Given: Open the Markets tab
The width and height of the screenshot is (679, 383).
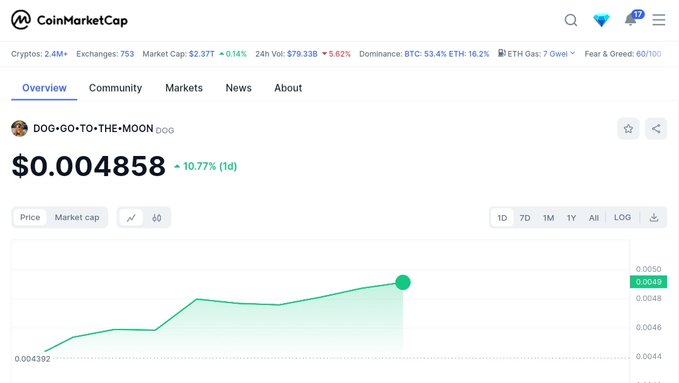Looking at the screenshot, I should [x=184, y=88].
